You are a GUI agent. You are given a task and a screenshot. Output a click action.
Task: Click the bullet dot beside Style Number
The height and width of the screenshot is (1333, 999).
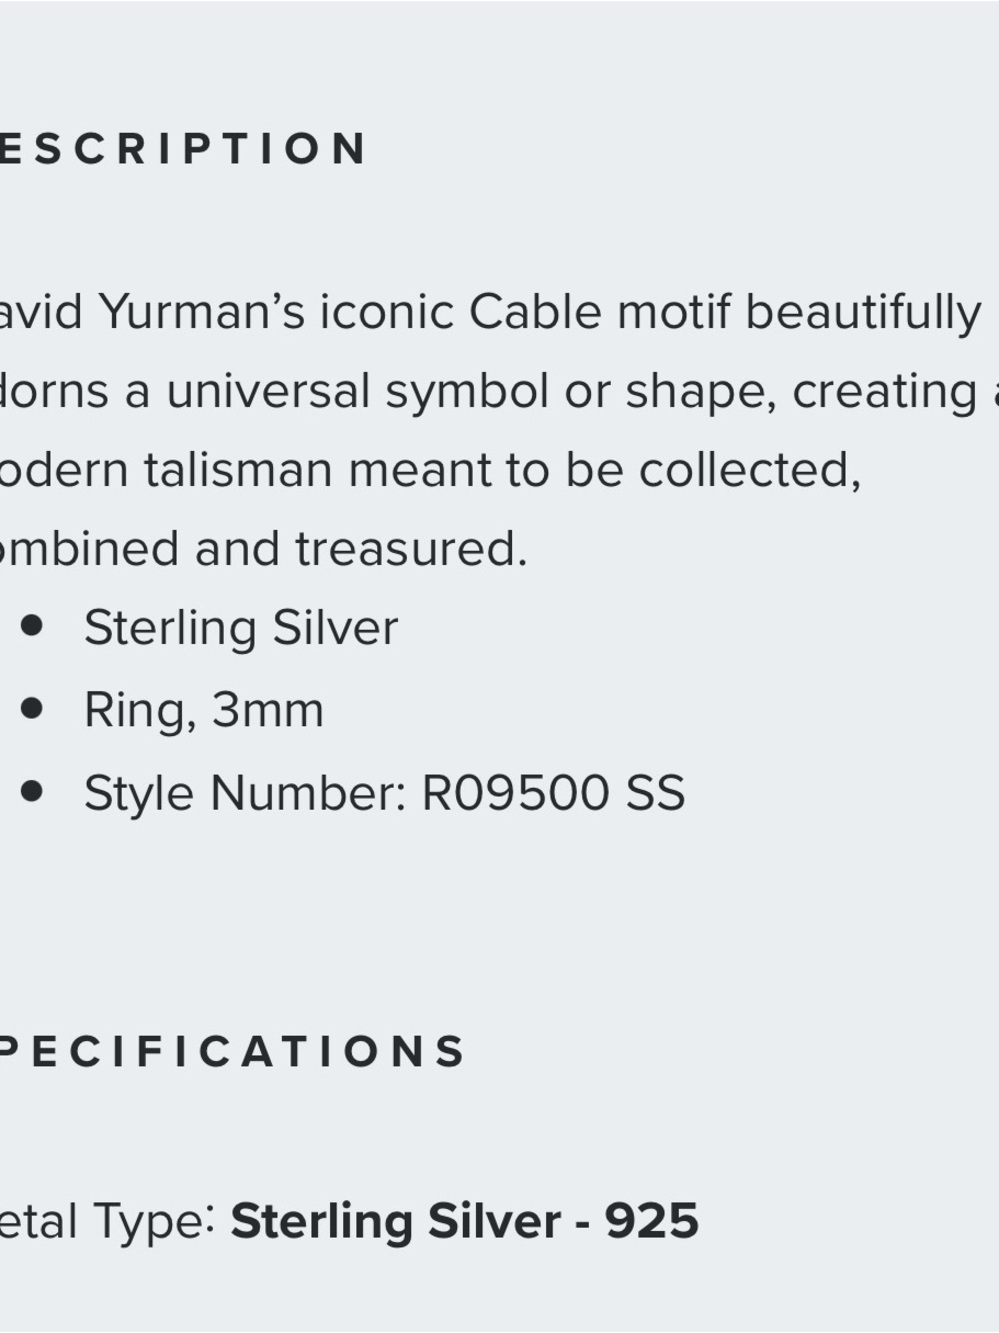pyautogui.click(x=32, y=791)
